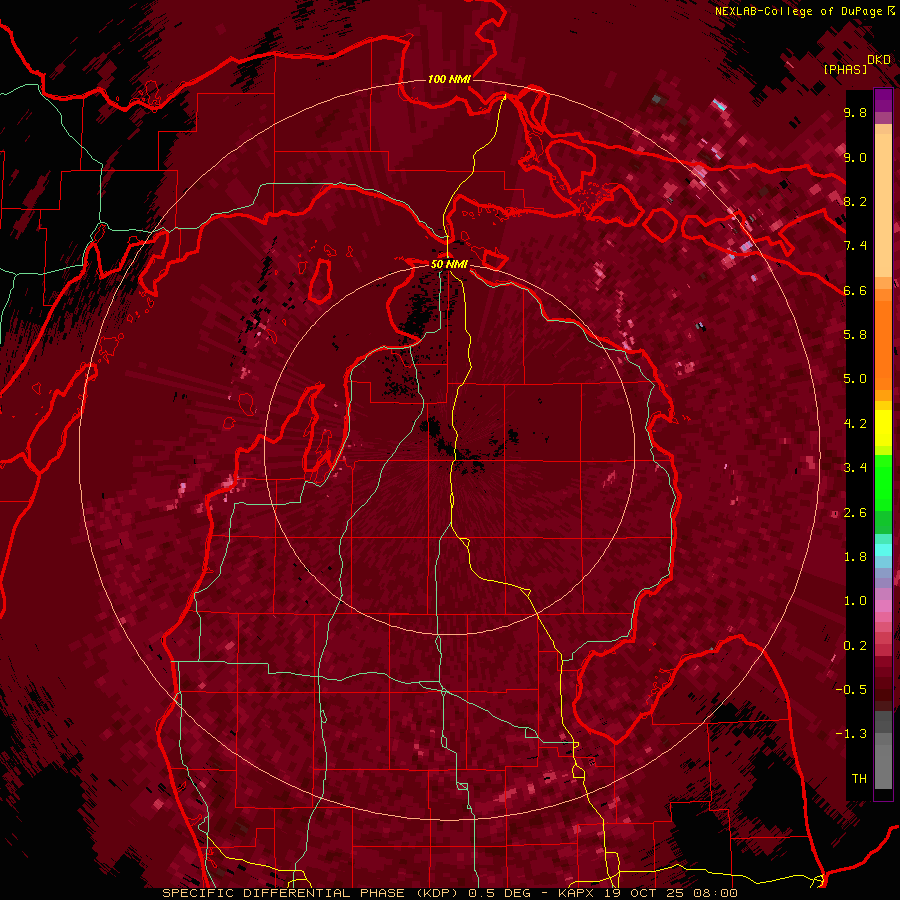
Task: Click the 2.6 scale value
Action: click(x=855, y=513)
